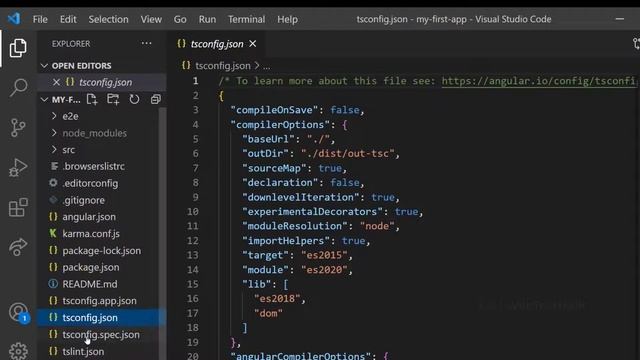The image size is (640, 360).
Task: Collapse all folders in the Explorer
Action: coord(156,99)
